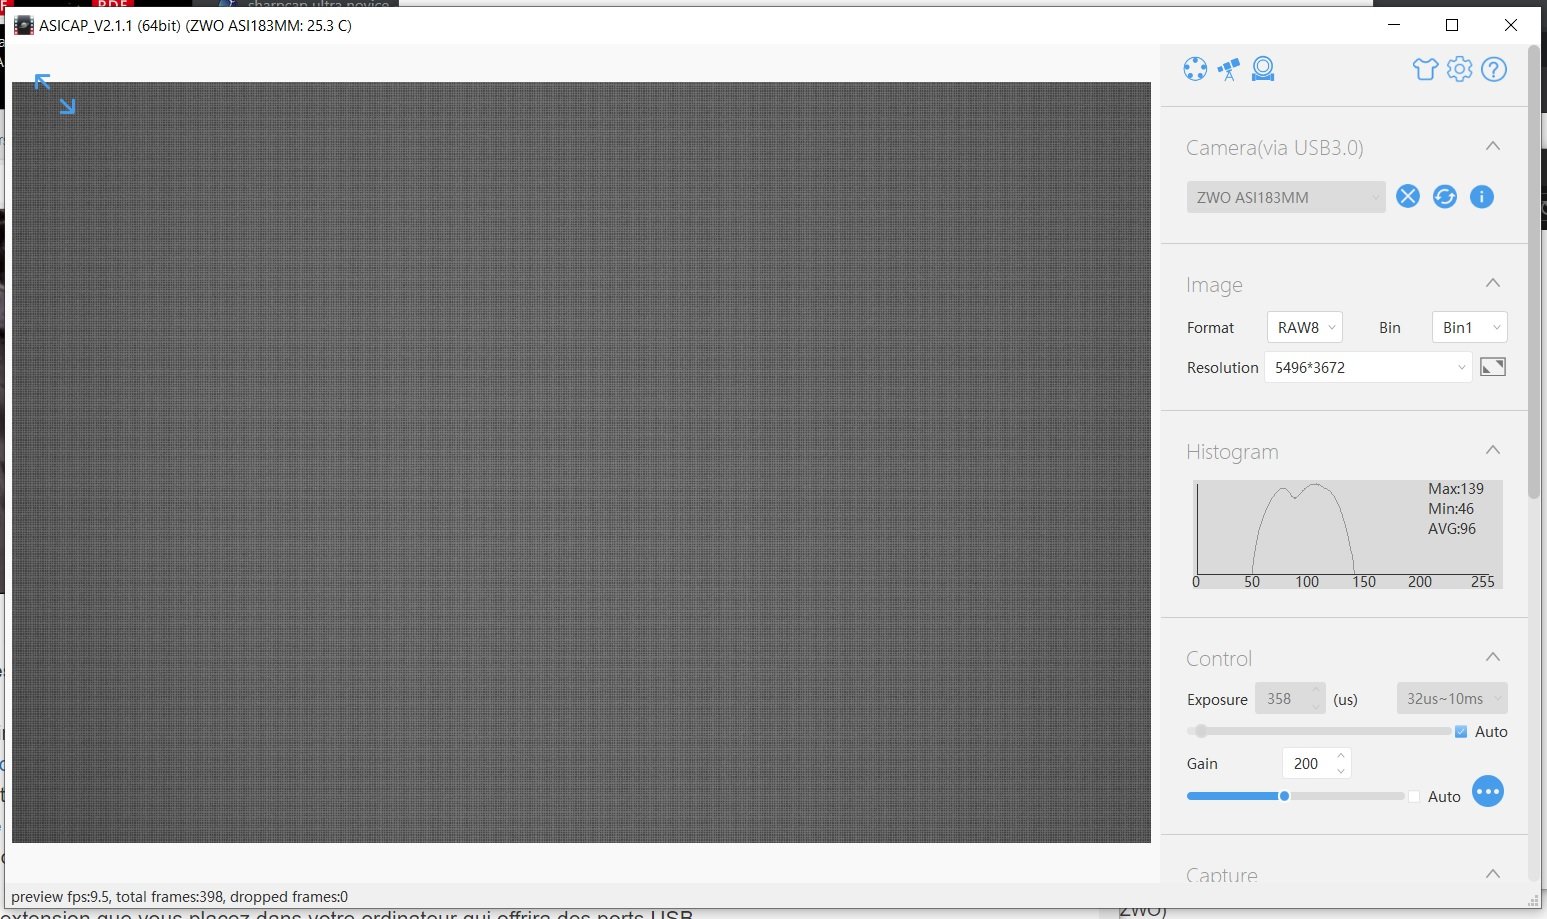1547x919 pixels.
Task: Click the resolution aspect icon
Action: [1493, 367]
